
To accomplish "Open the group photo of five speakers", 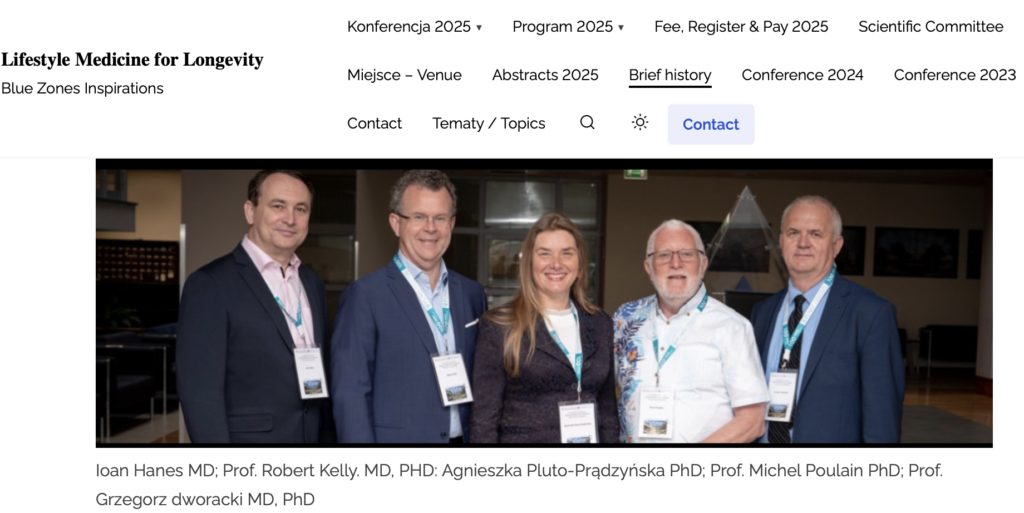I will pos(544,303).
